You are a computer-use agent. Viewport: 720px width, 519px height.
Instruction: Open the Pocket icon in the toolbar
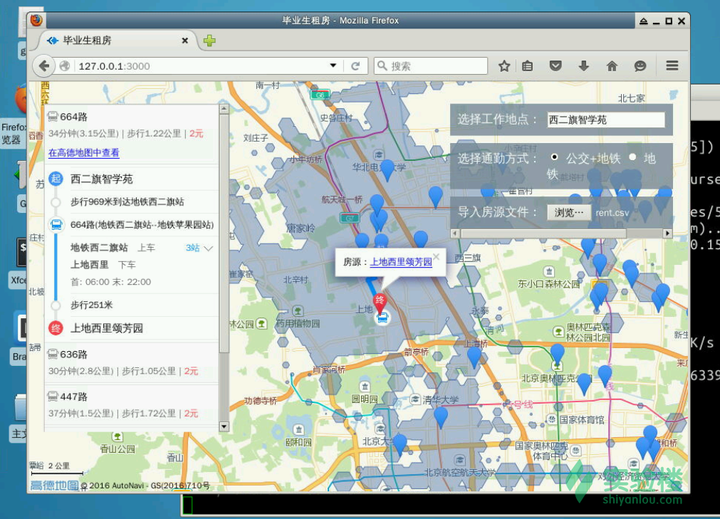[556, 66]
